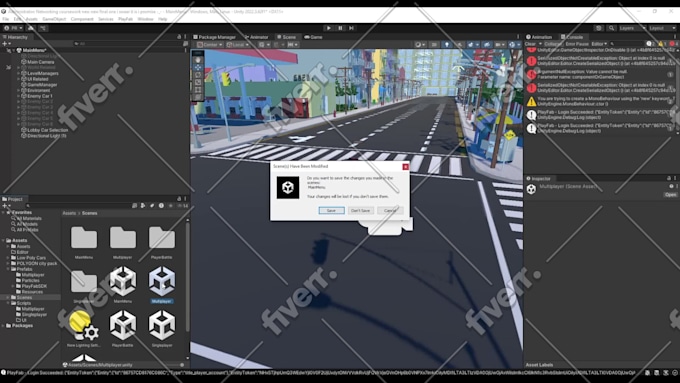
Task: Open the Editor dropdown in Console toolbar
Action: (x=599, y=44)
